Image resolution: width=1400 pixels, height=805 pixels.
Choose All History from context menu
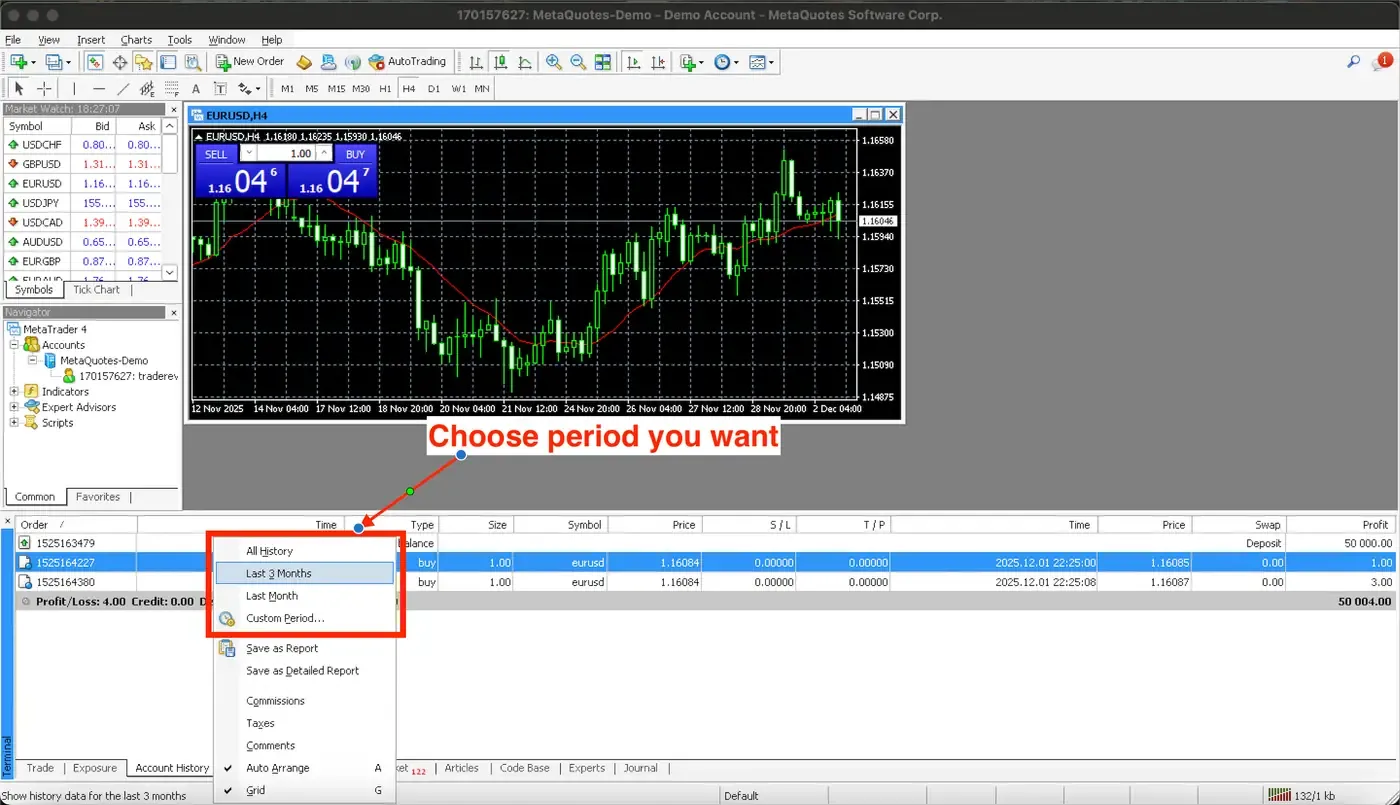click(x=305, y=551)
